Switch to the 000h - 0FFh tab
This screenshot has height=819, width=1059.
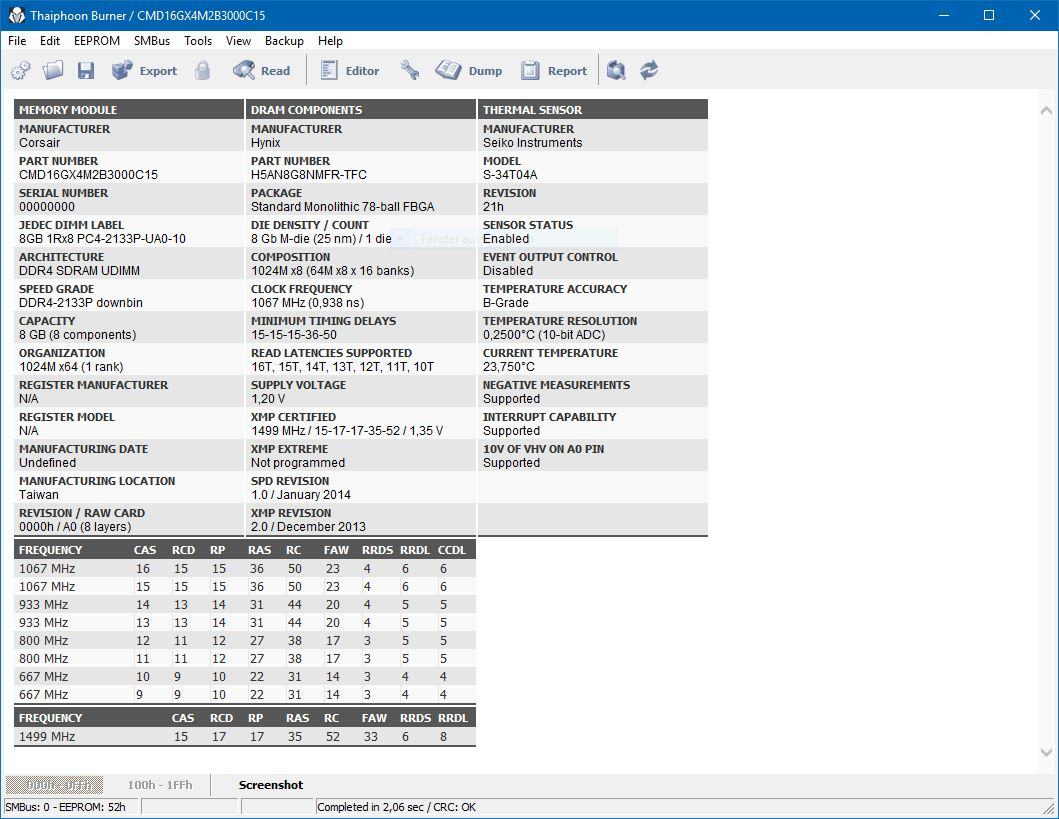[x=54, y=785]
